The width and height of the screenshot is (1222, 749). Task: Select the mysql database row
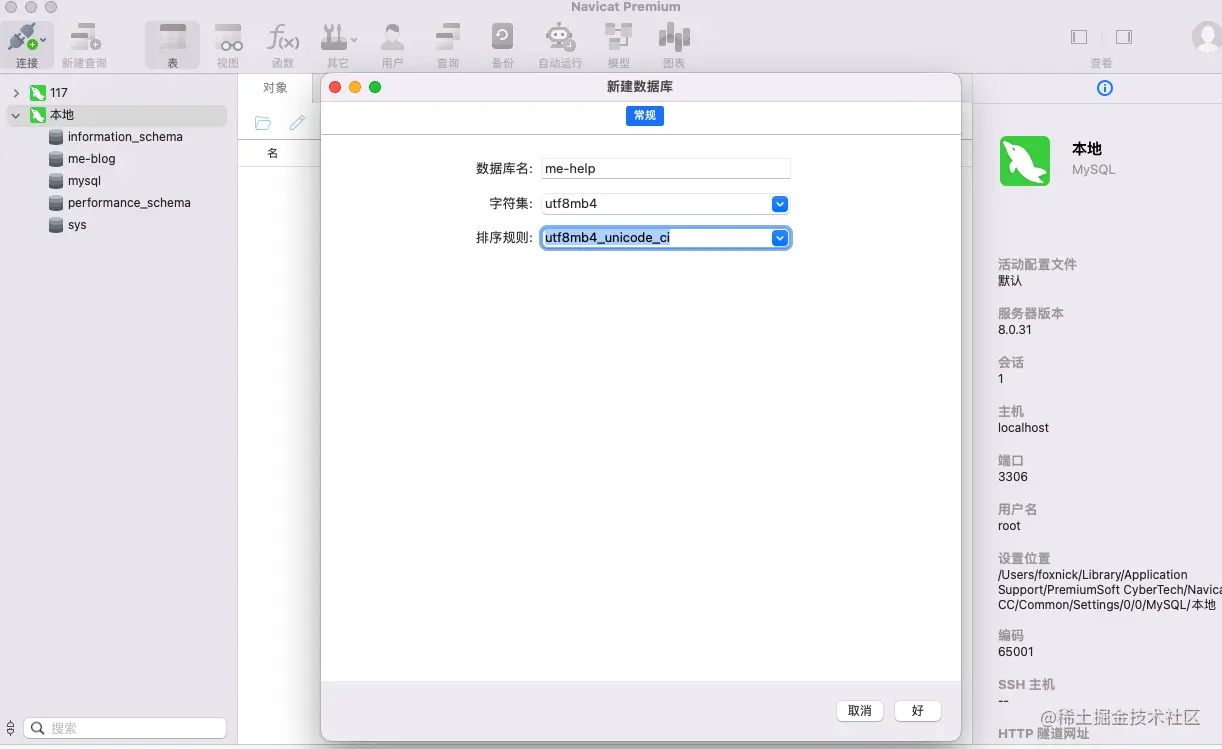[119, 181]
